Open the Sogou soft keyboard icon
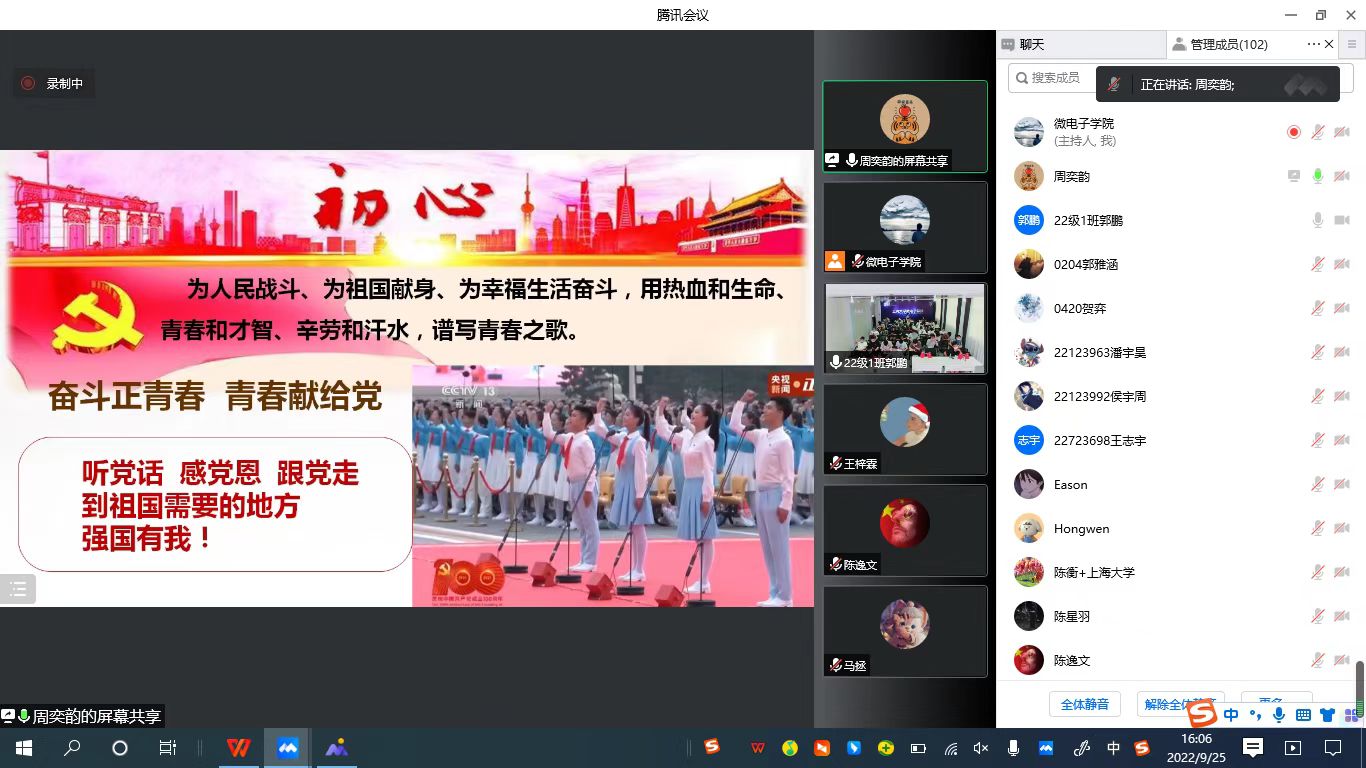Viewport: 1366px width, 768px height. [x=1303, y=715]
